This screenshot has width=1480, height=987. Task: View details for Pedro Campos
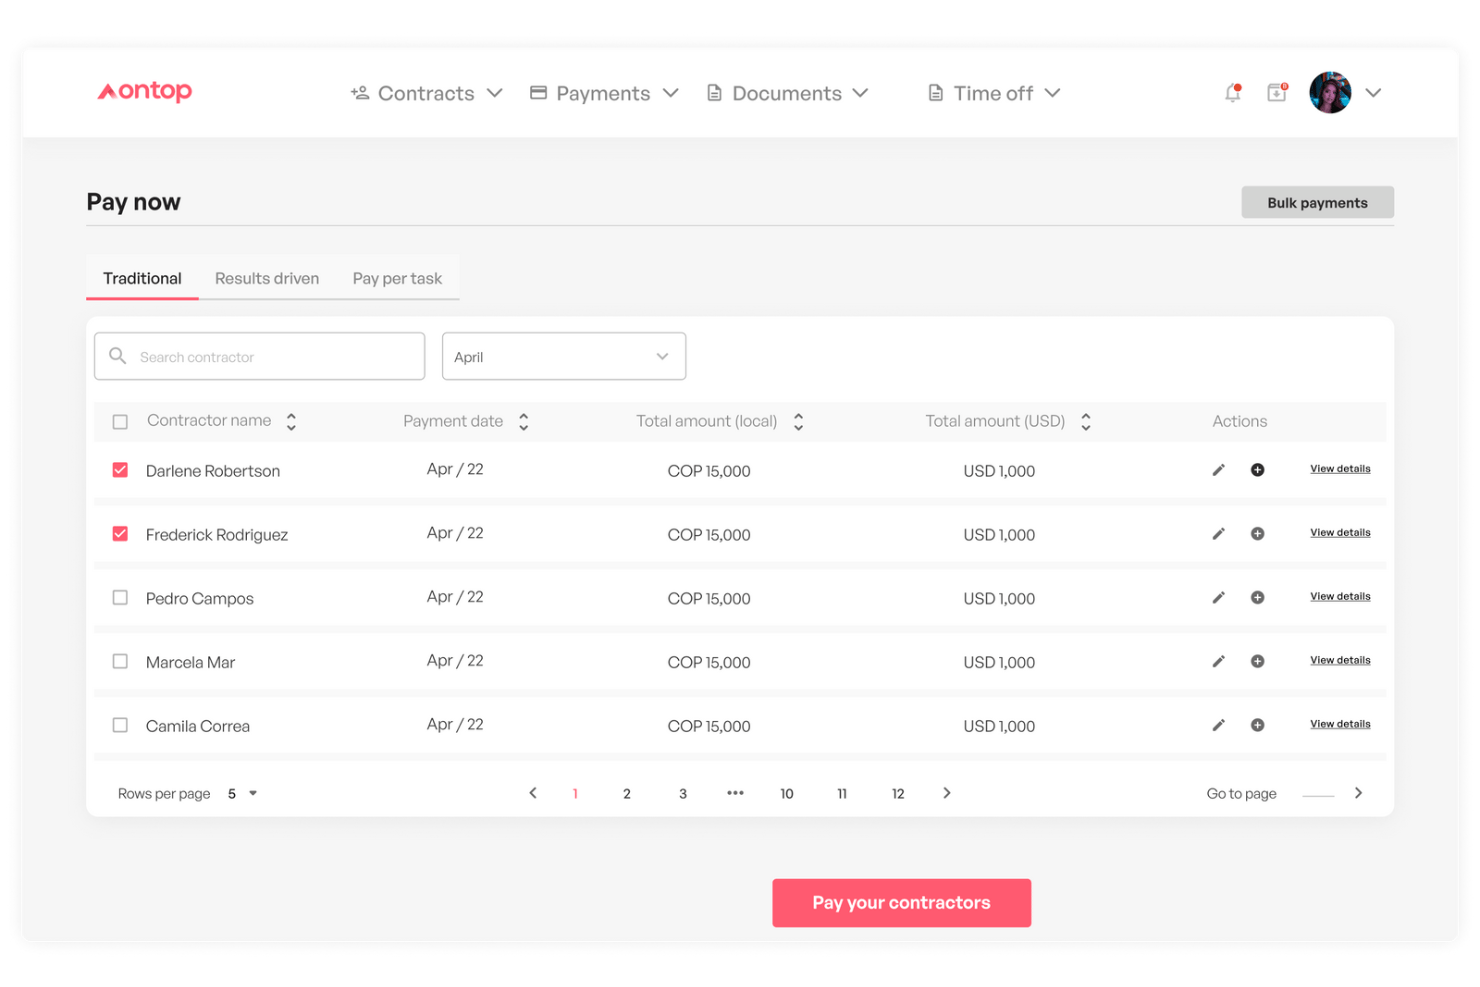pos(1340,597)
